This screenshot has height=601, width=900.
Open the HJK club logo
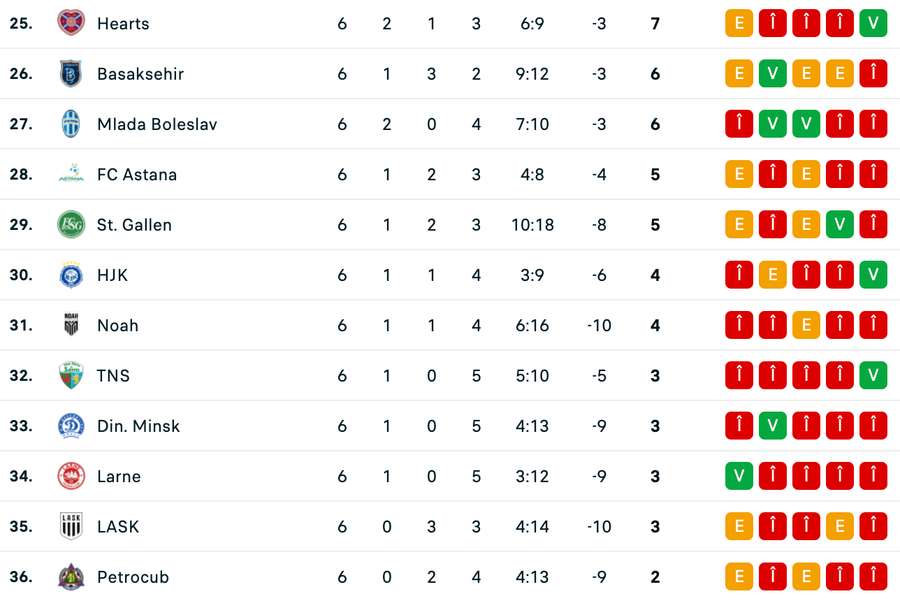pos(71,275)
